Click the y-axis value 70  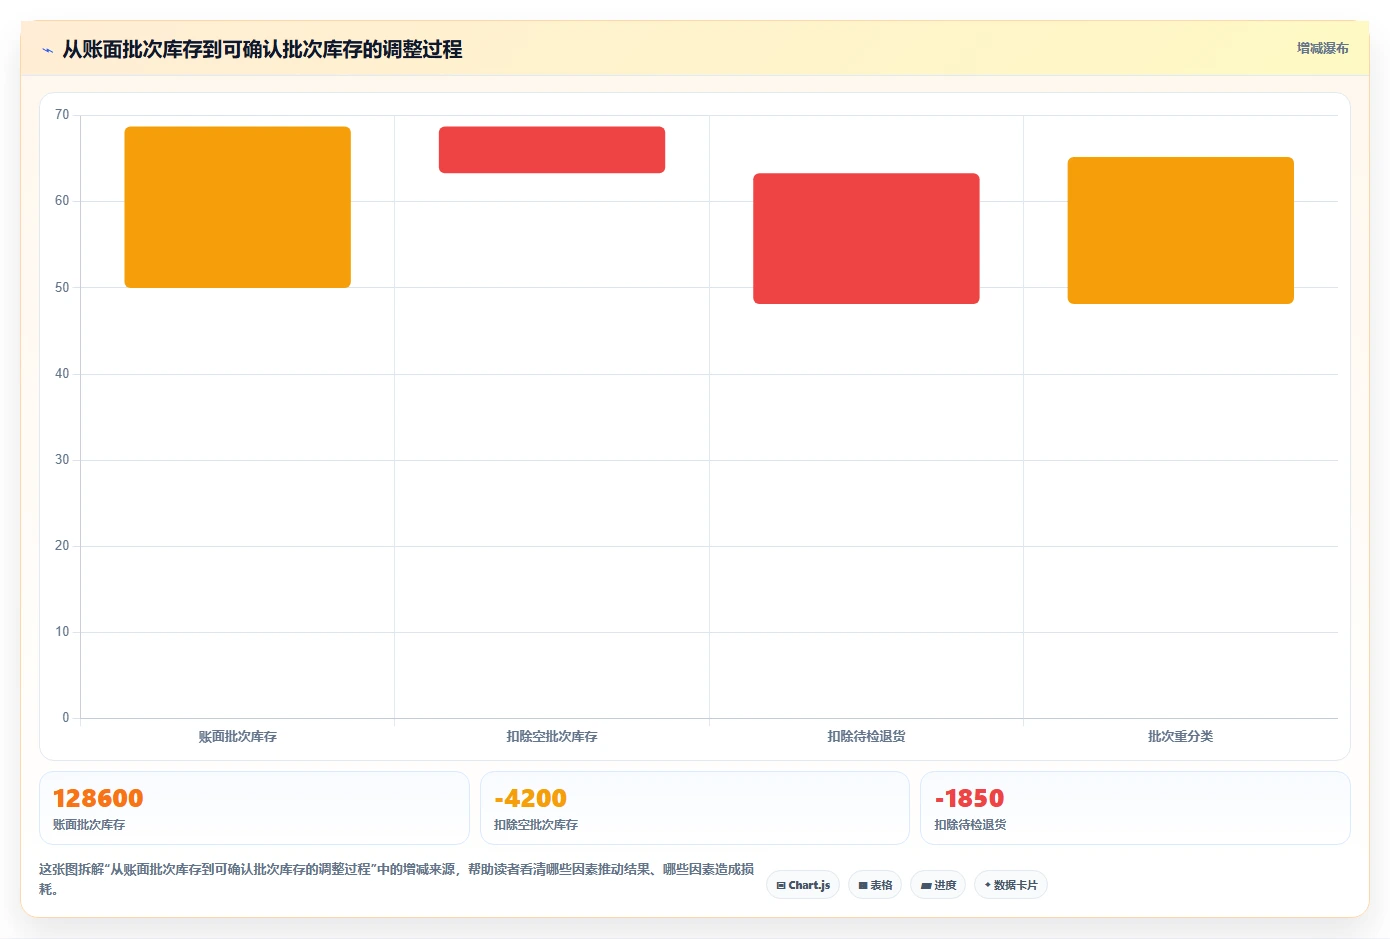[x=62, y=115]
